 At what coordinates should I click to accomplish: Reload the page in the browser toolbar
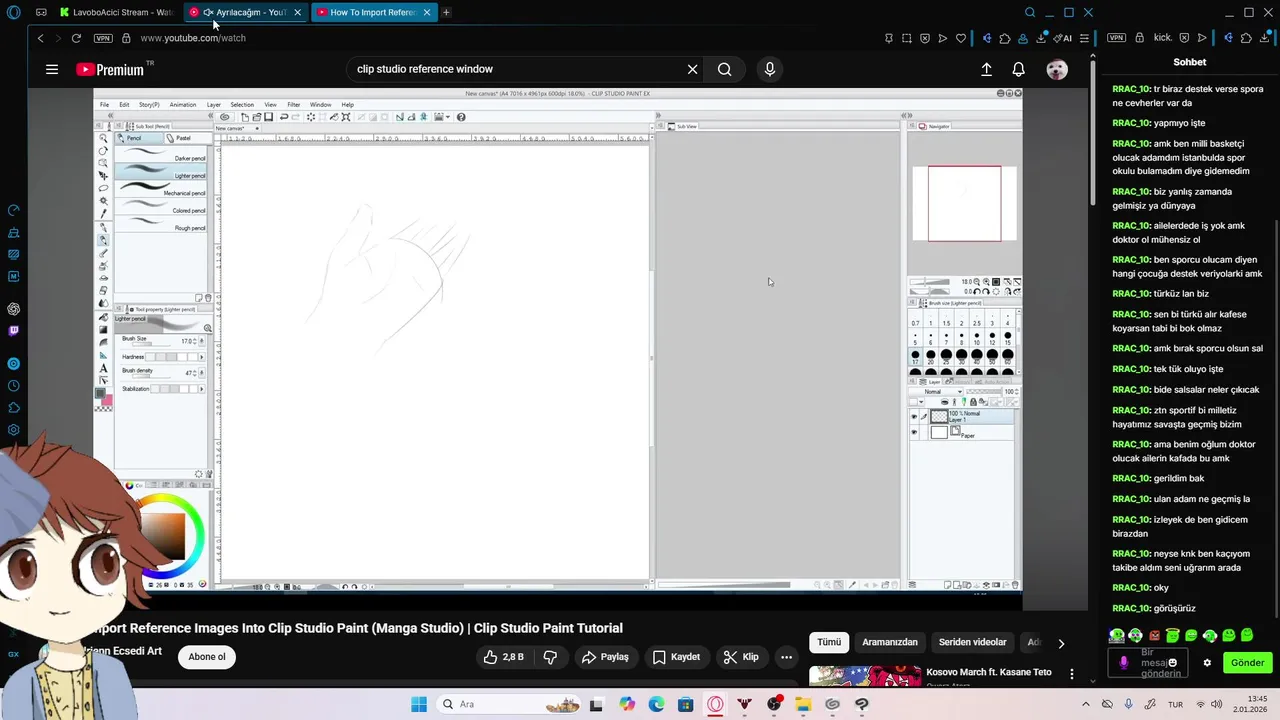pyautogui.click(x=76, y=38)
